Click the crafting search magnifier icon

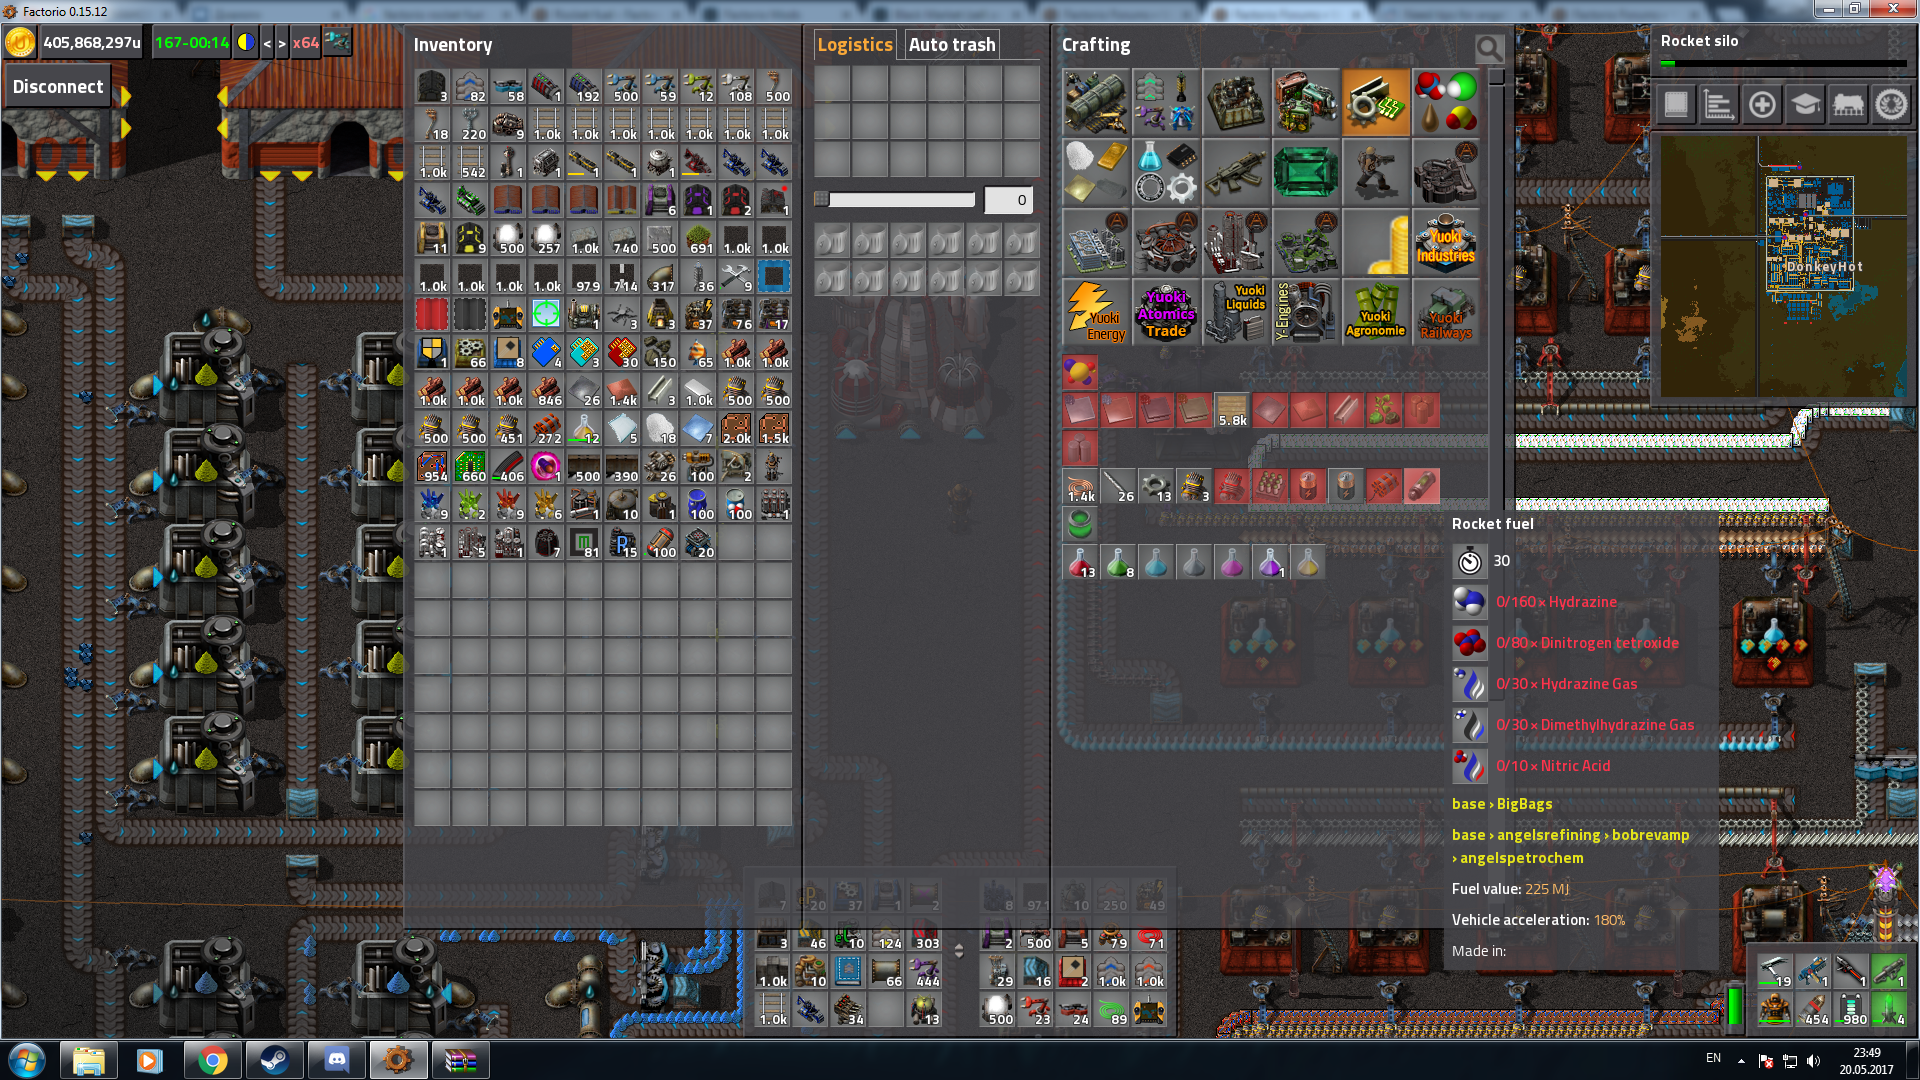coord(1489,48)
